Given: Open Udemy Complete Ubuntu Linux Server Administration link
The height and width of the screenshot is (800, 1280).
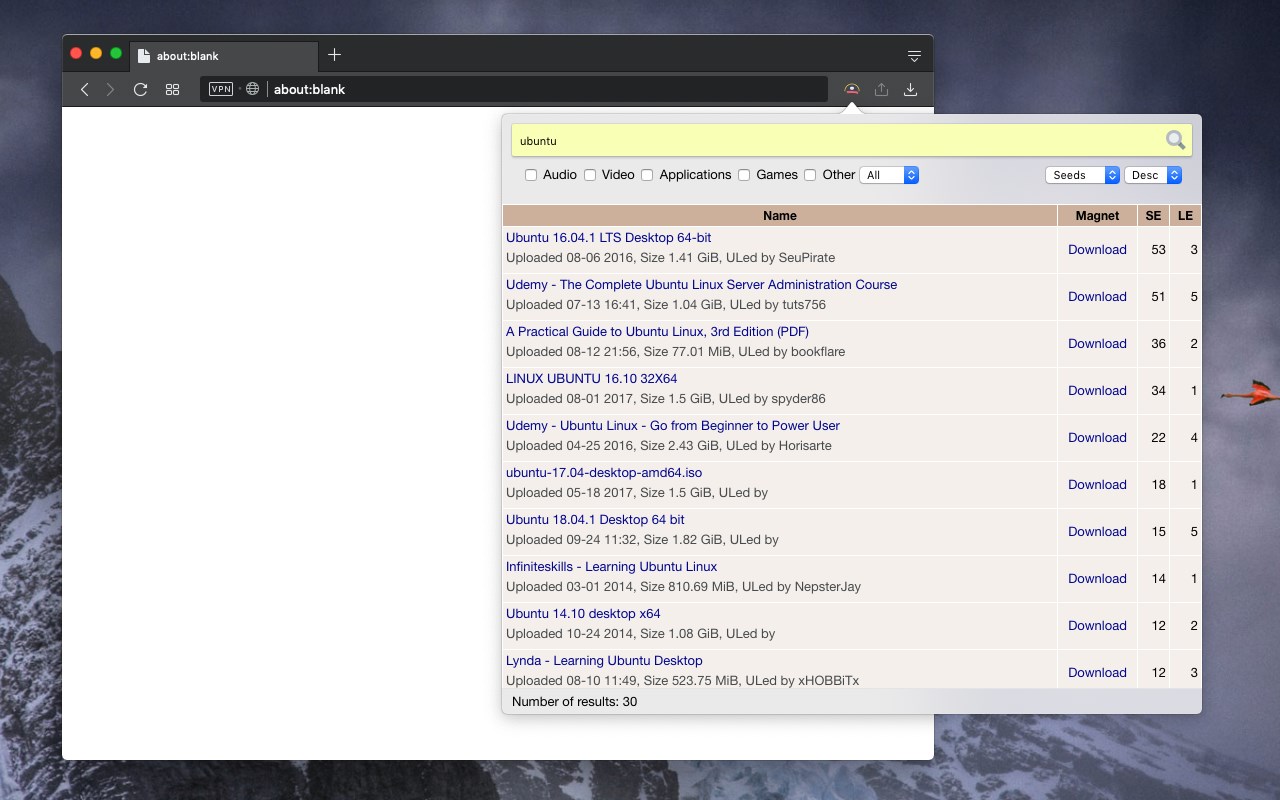Looking at the screenshot, I should click(701, 285).
